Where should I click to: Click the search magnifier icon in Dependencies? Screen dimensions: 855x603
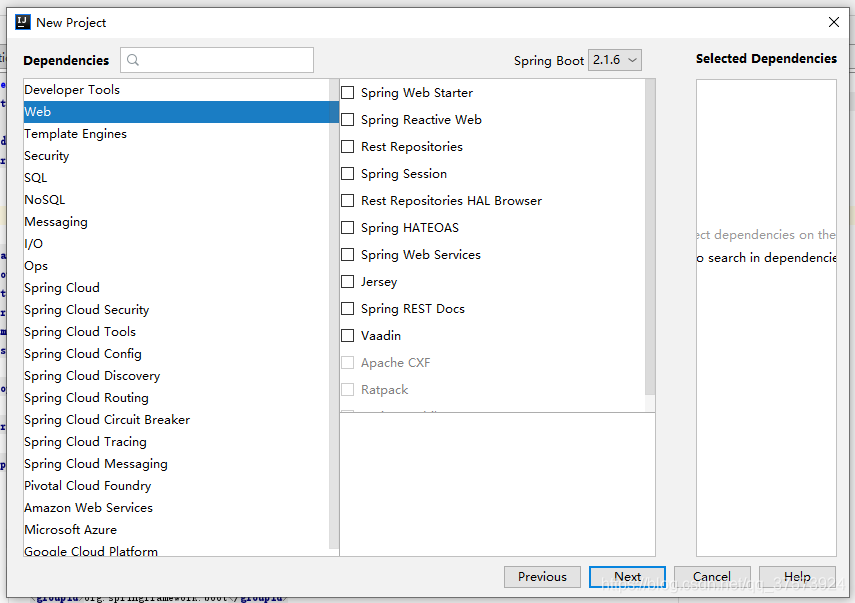click(133, 60)
